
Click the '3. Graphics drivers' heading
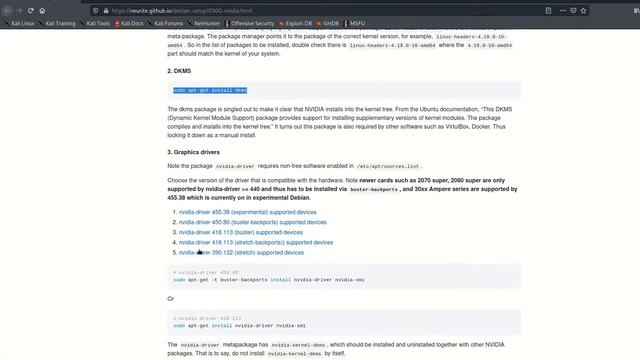193,152
